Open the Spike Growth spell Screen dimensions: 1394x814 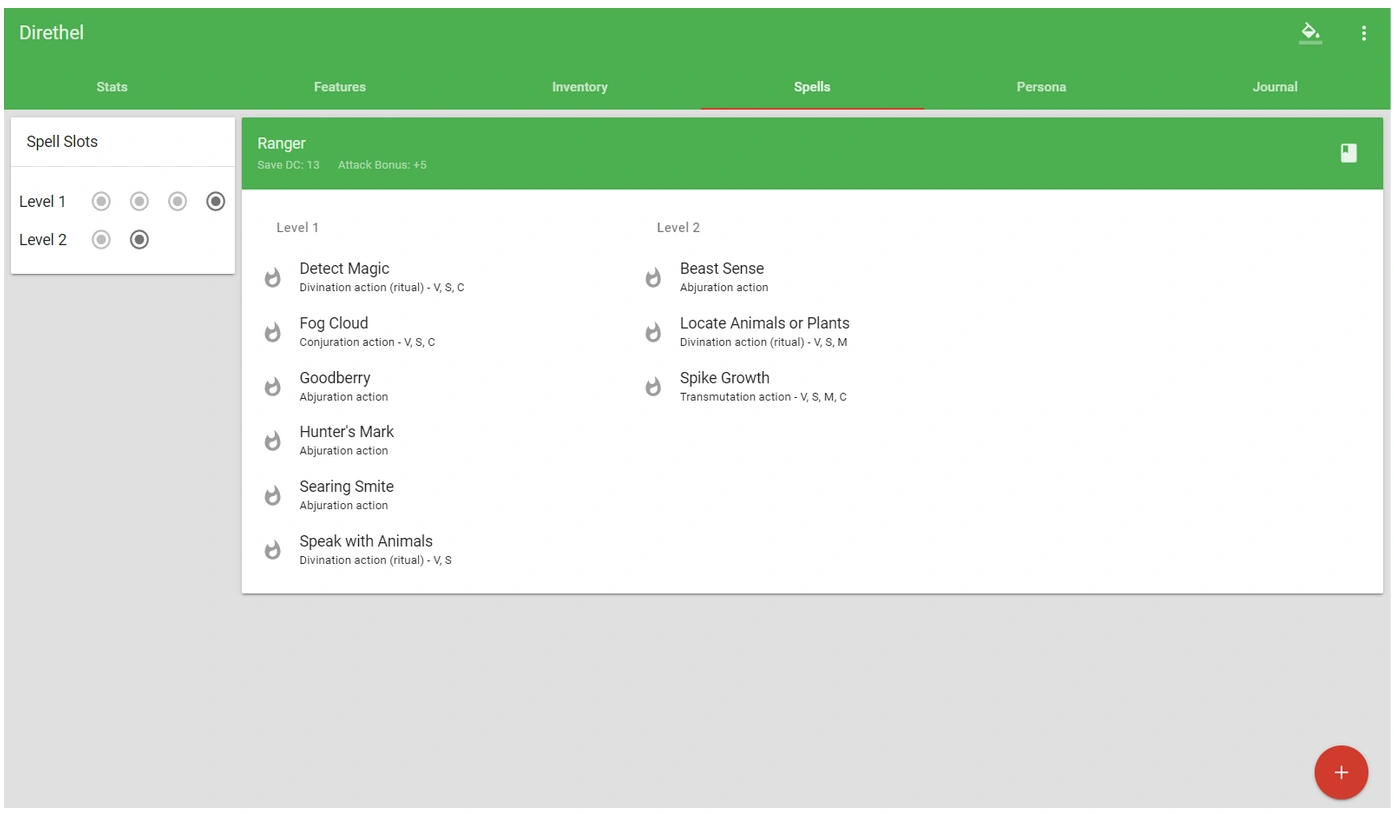(763, 387)
